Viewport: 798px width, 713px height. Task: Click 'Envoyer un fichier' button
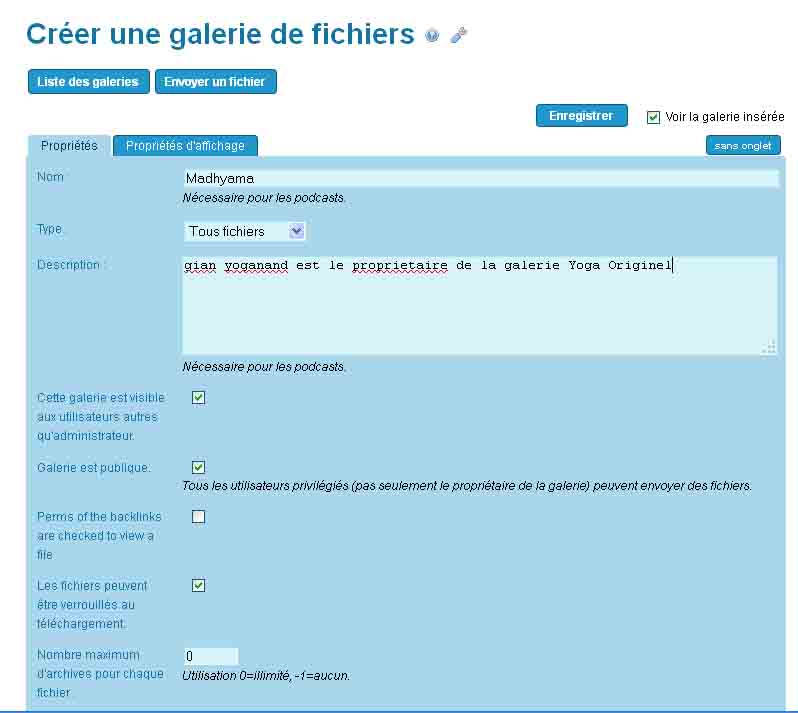click(215, 82)
